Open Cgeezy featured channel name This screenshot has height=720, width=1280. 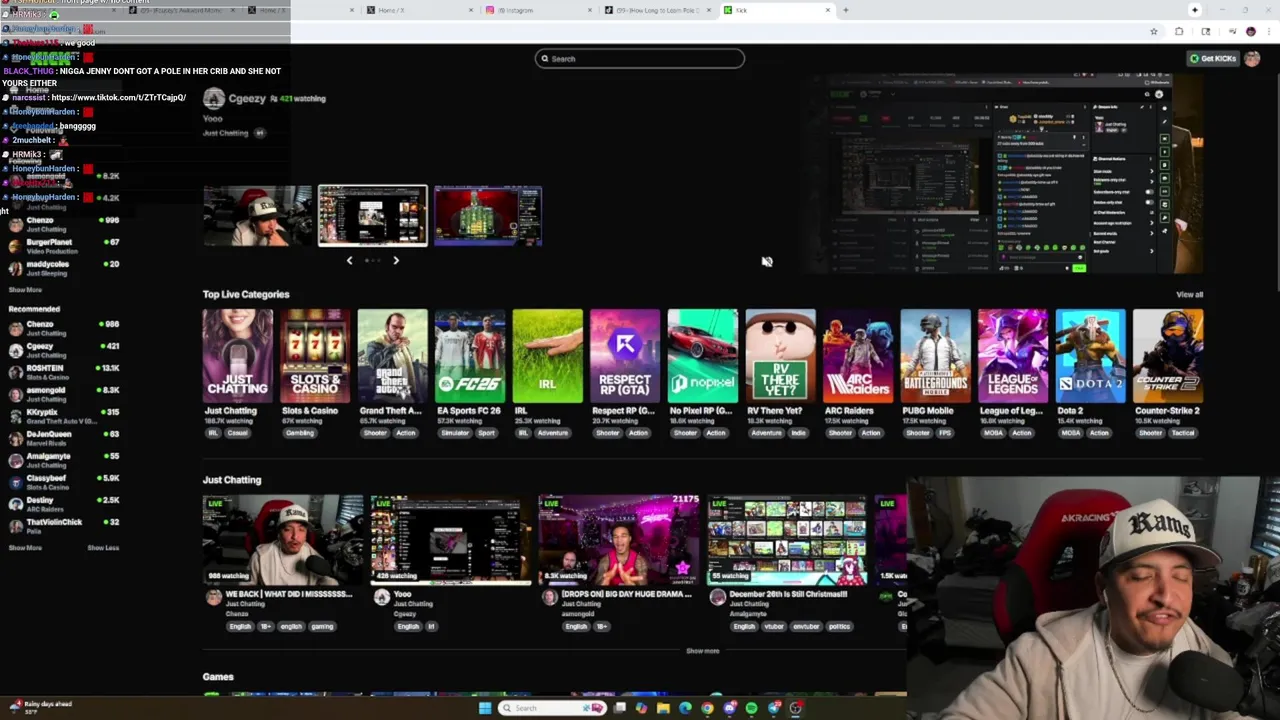[248, 98]
